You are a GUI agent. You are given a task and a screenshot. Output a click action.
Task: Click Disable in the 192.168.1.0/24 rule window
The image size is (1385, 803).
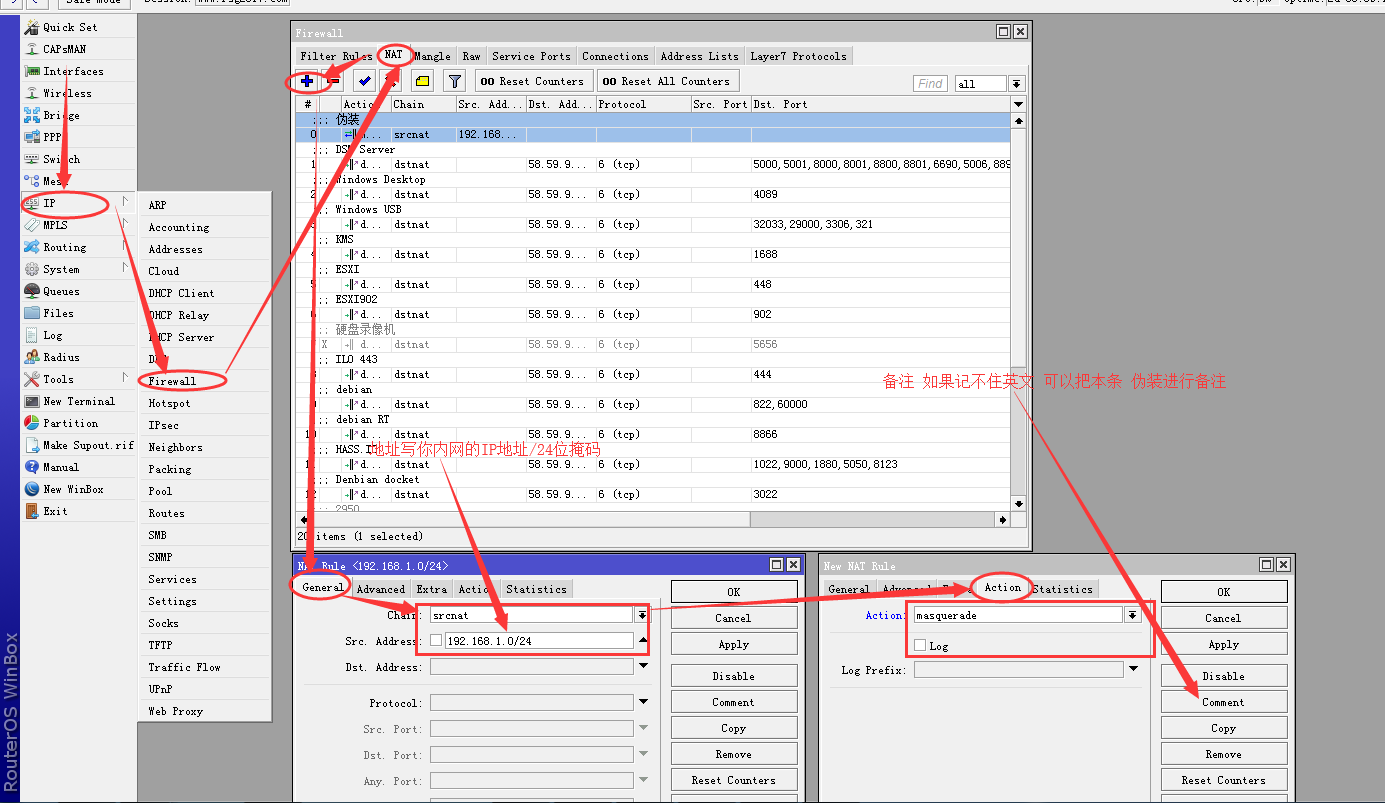point(733,676)
